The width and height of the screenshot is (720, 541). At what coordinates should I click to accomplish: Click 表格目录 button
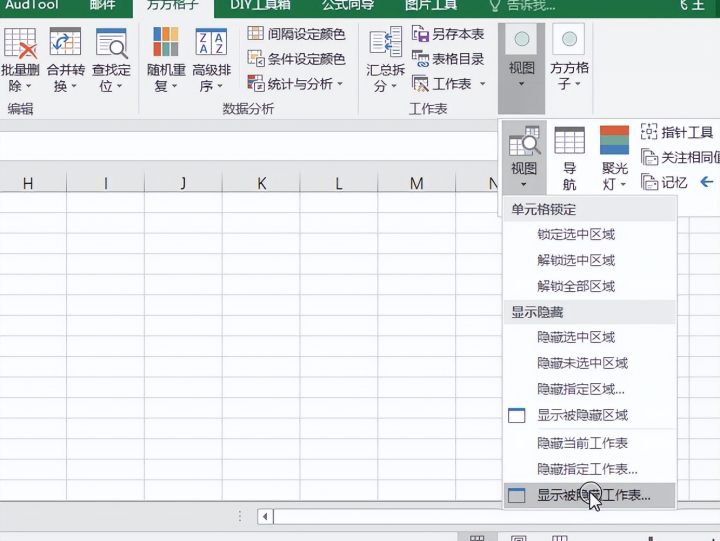[448, 59]
